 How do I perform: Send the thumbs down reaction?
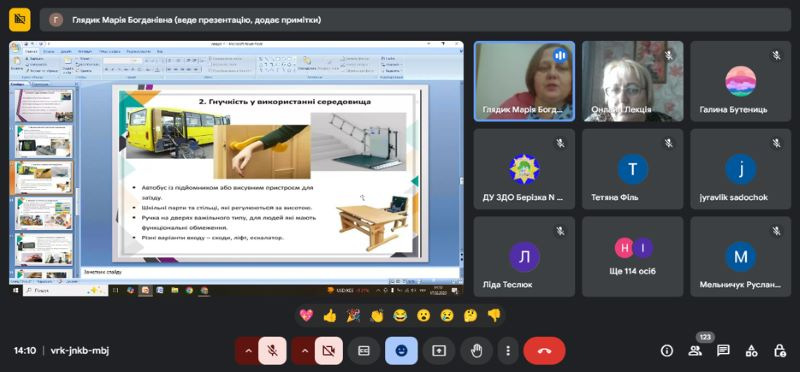[494, 316]
